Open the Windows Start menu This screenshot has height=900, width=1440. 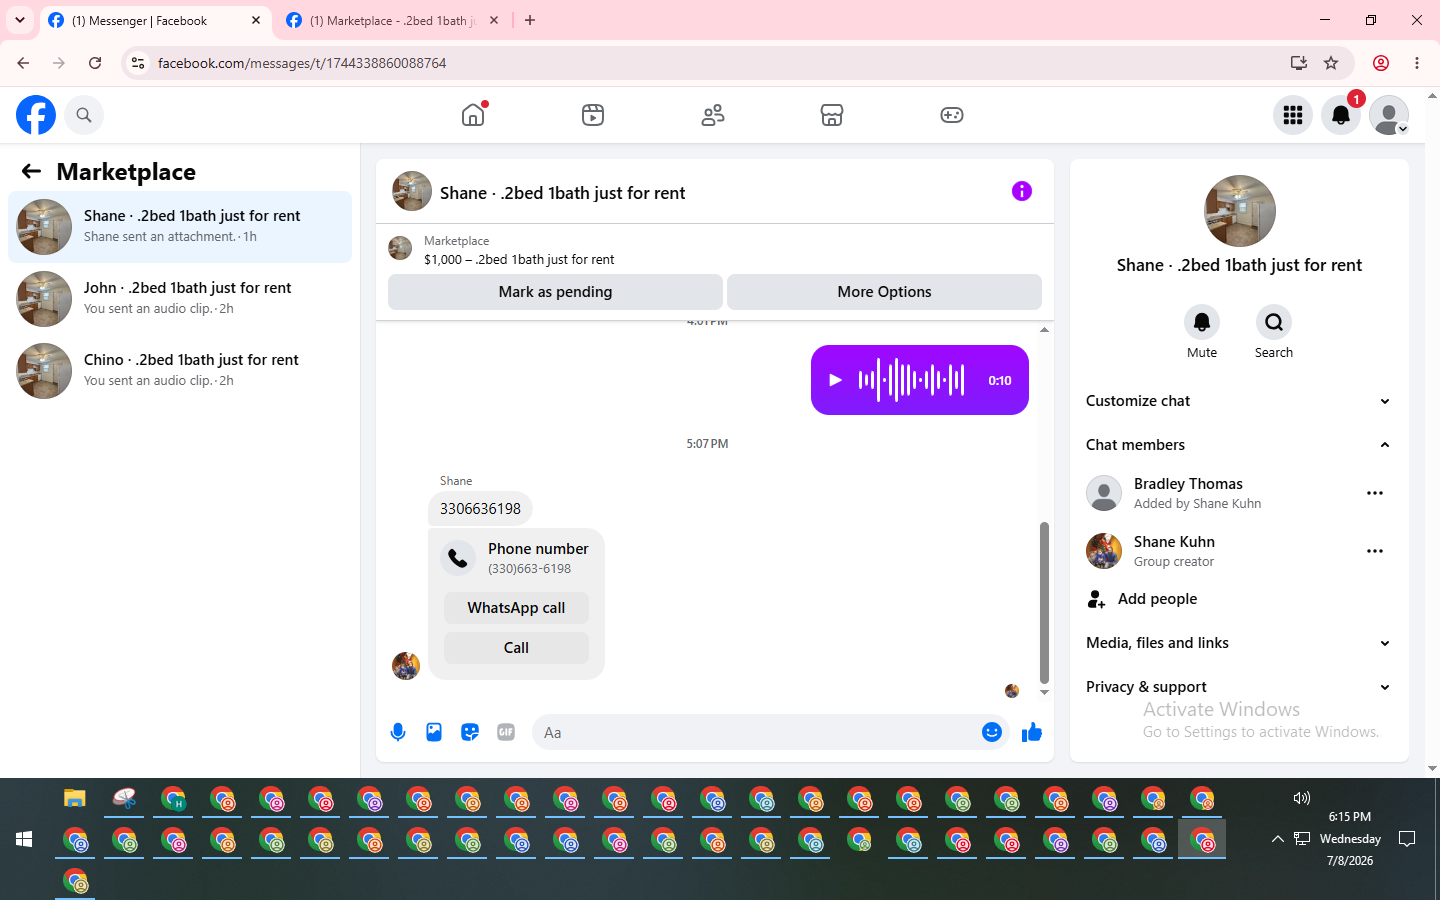(x=24, y=839)
